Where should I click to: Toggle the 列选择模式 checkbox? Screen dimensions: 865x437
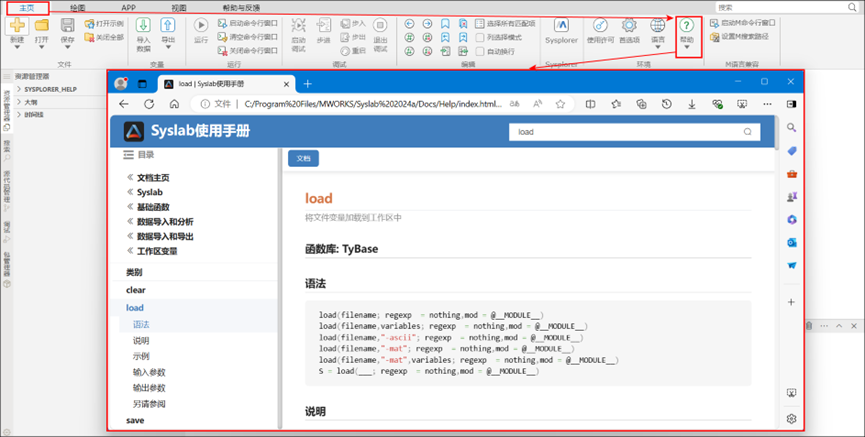(x=480, y=38)
